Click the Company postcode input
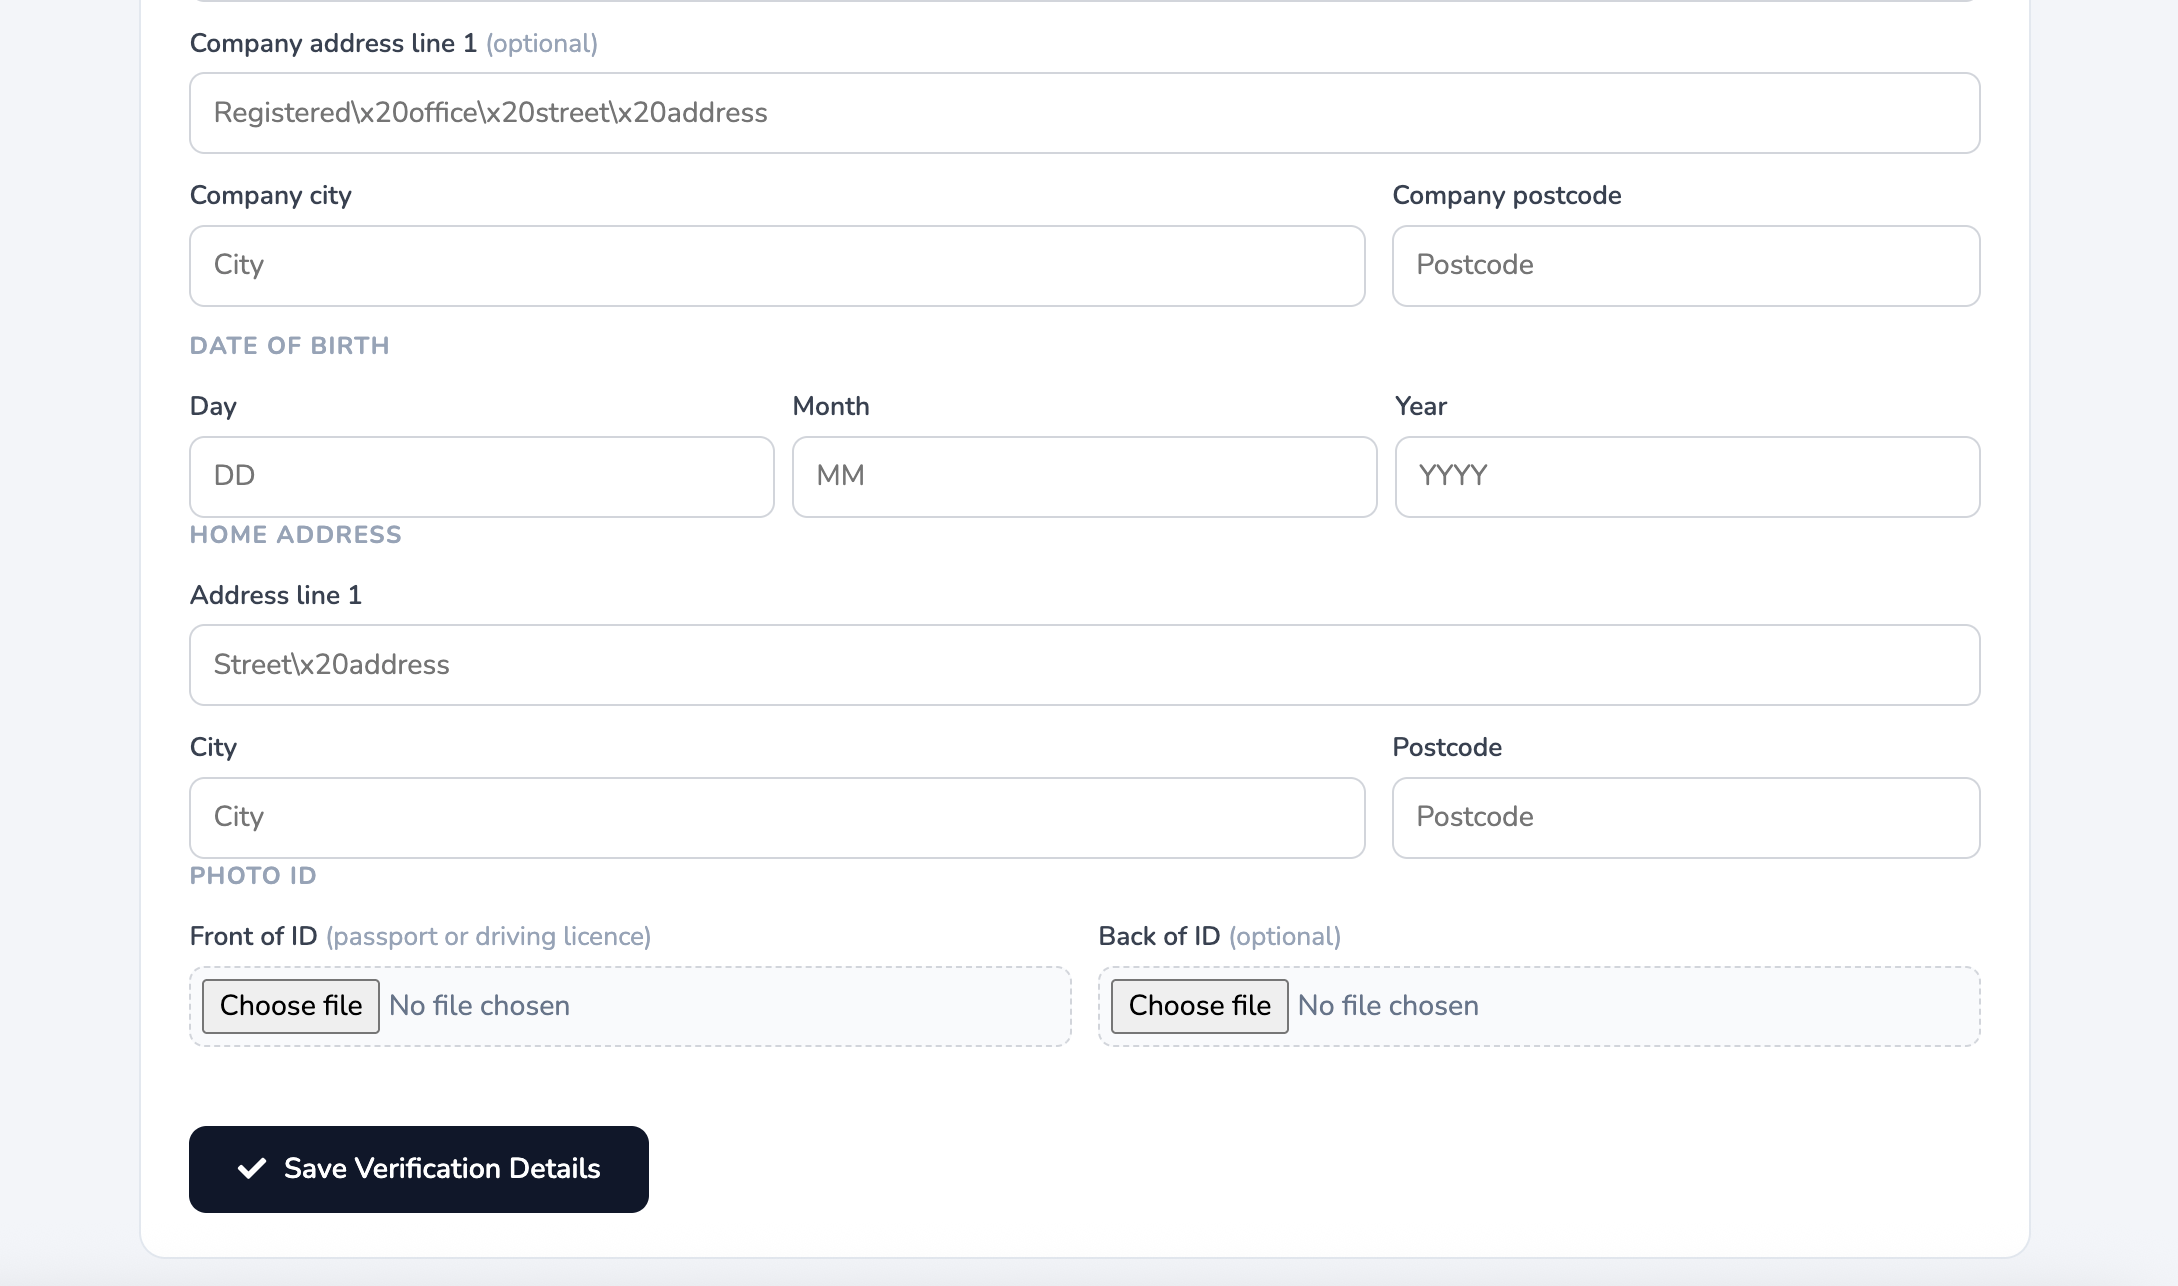 (1685, 266)
